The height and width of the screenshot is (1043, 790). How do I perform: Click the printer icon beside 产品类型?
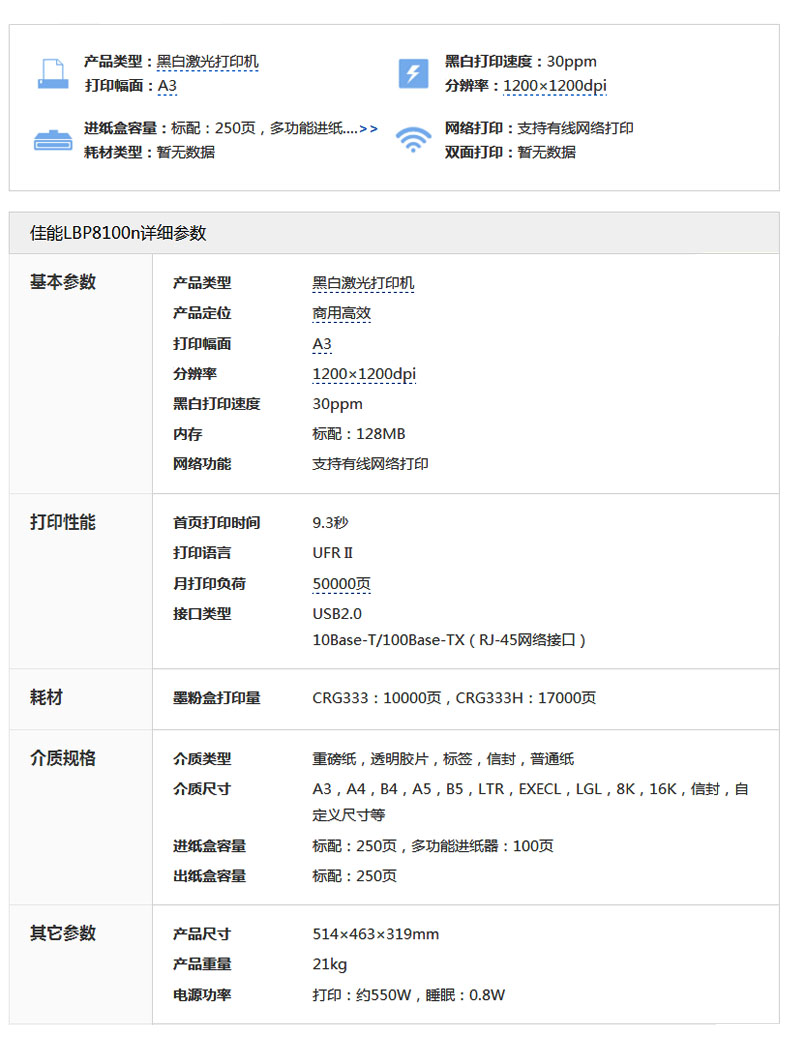coord(53,74)
